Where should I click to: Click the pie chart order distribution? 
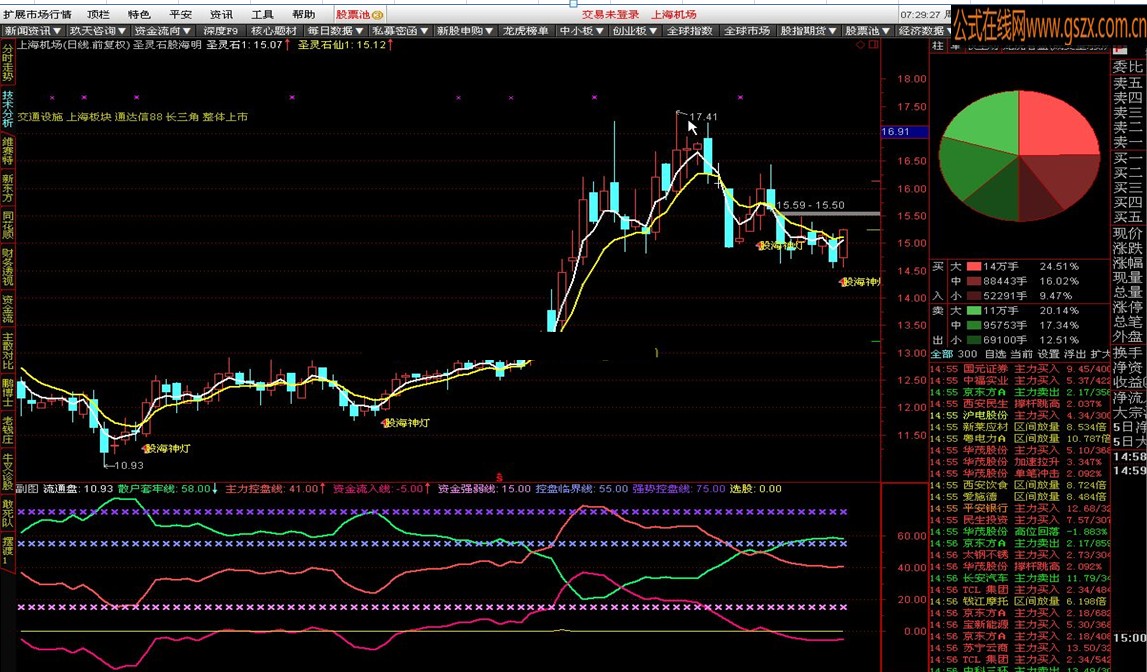point(1019,156)
